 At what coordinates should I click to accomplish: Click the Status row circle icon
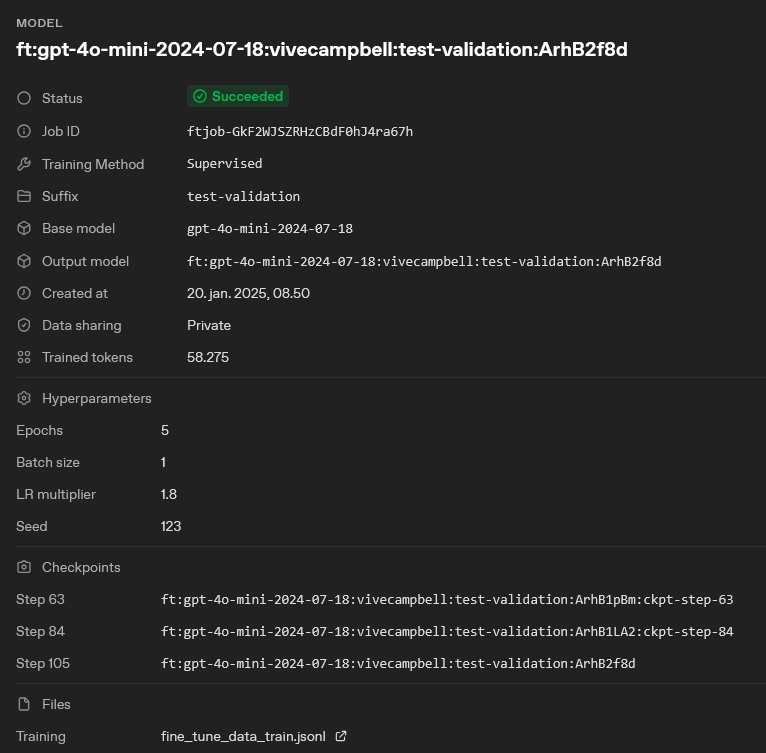click(24, 98)
